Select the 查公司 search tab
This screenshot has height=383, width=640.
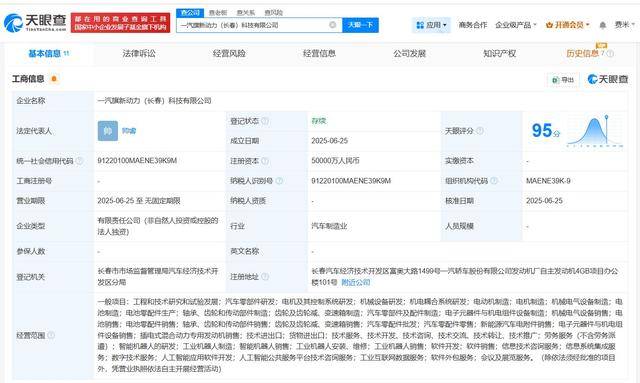click(190, 13)
